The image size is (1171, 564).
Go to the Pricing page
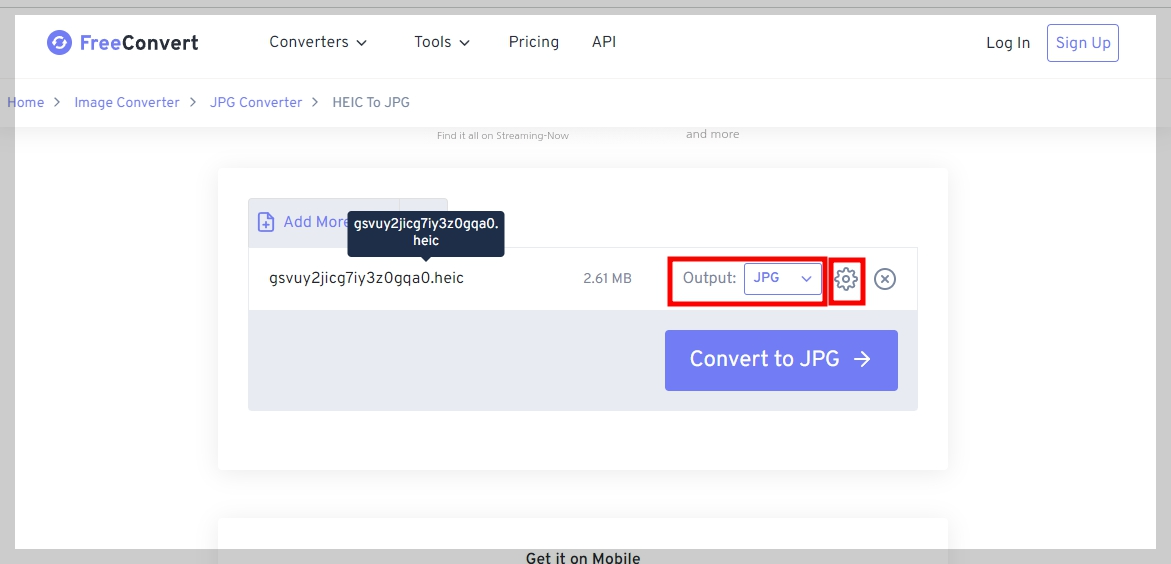click(533, 42)
